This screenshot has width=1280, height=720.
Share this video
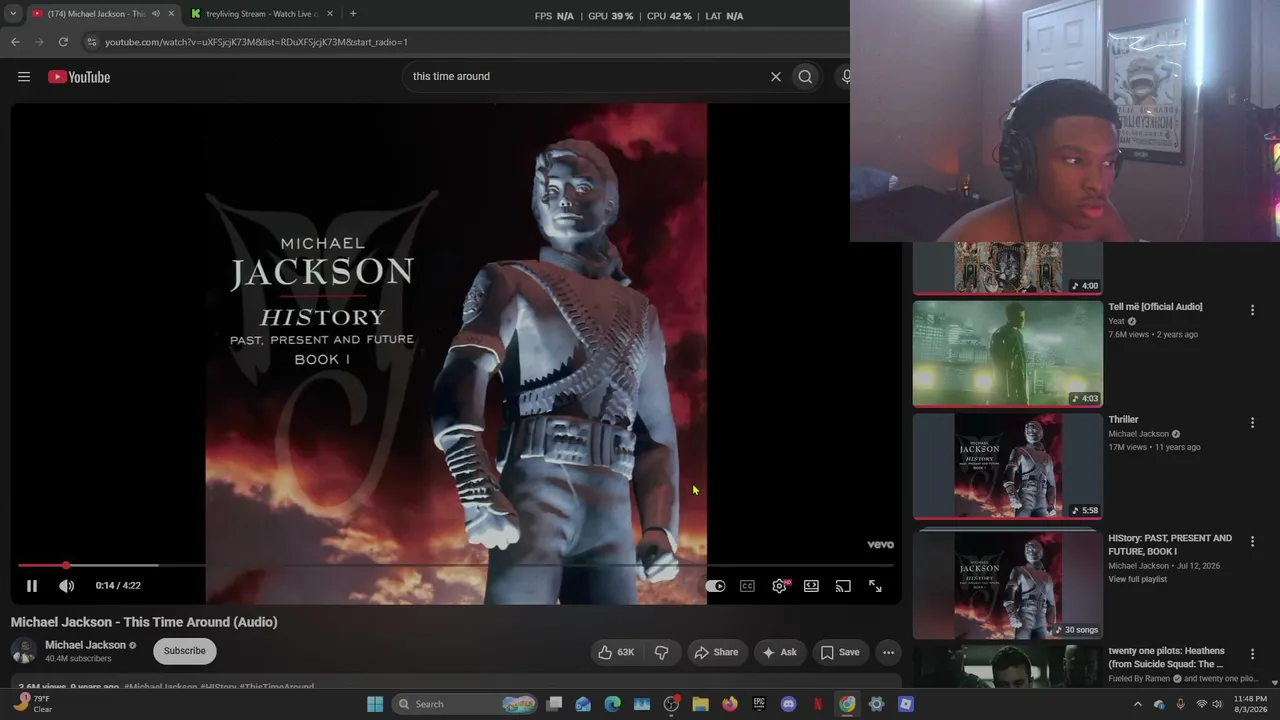(716, 653)
